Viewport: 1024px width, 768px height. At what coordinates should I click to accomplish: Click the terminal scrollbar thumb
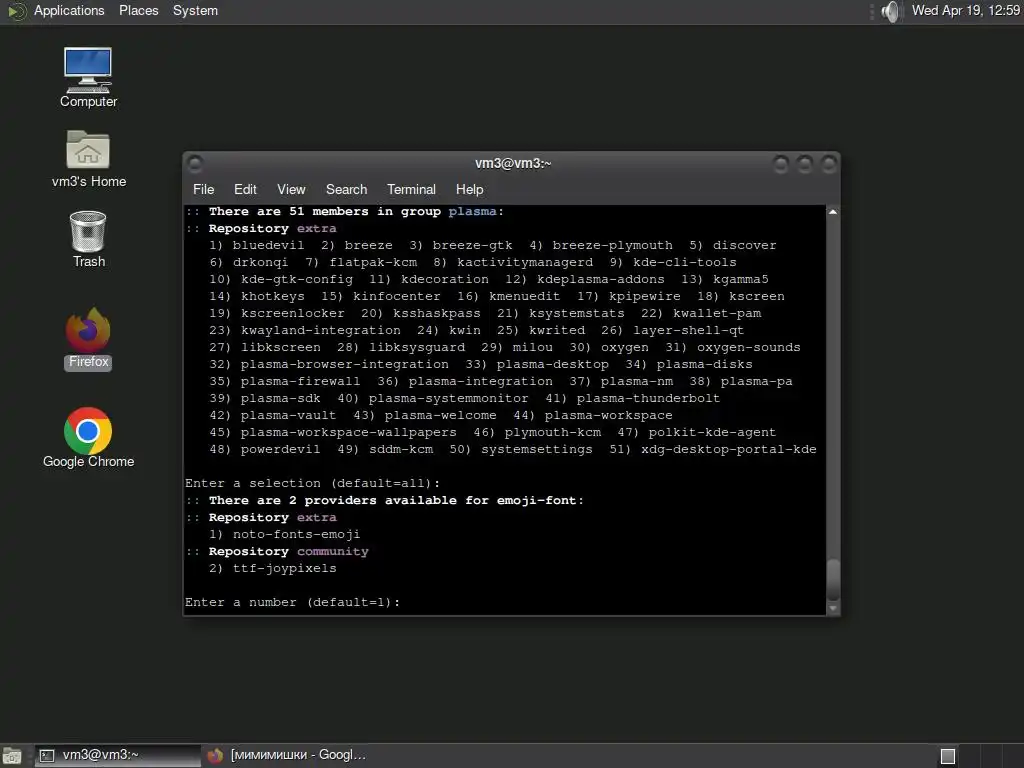[x=833, y=579]
